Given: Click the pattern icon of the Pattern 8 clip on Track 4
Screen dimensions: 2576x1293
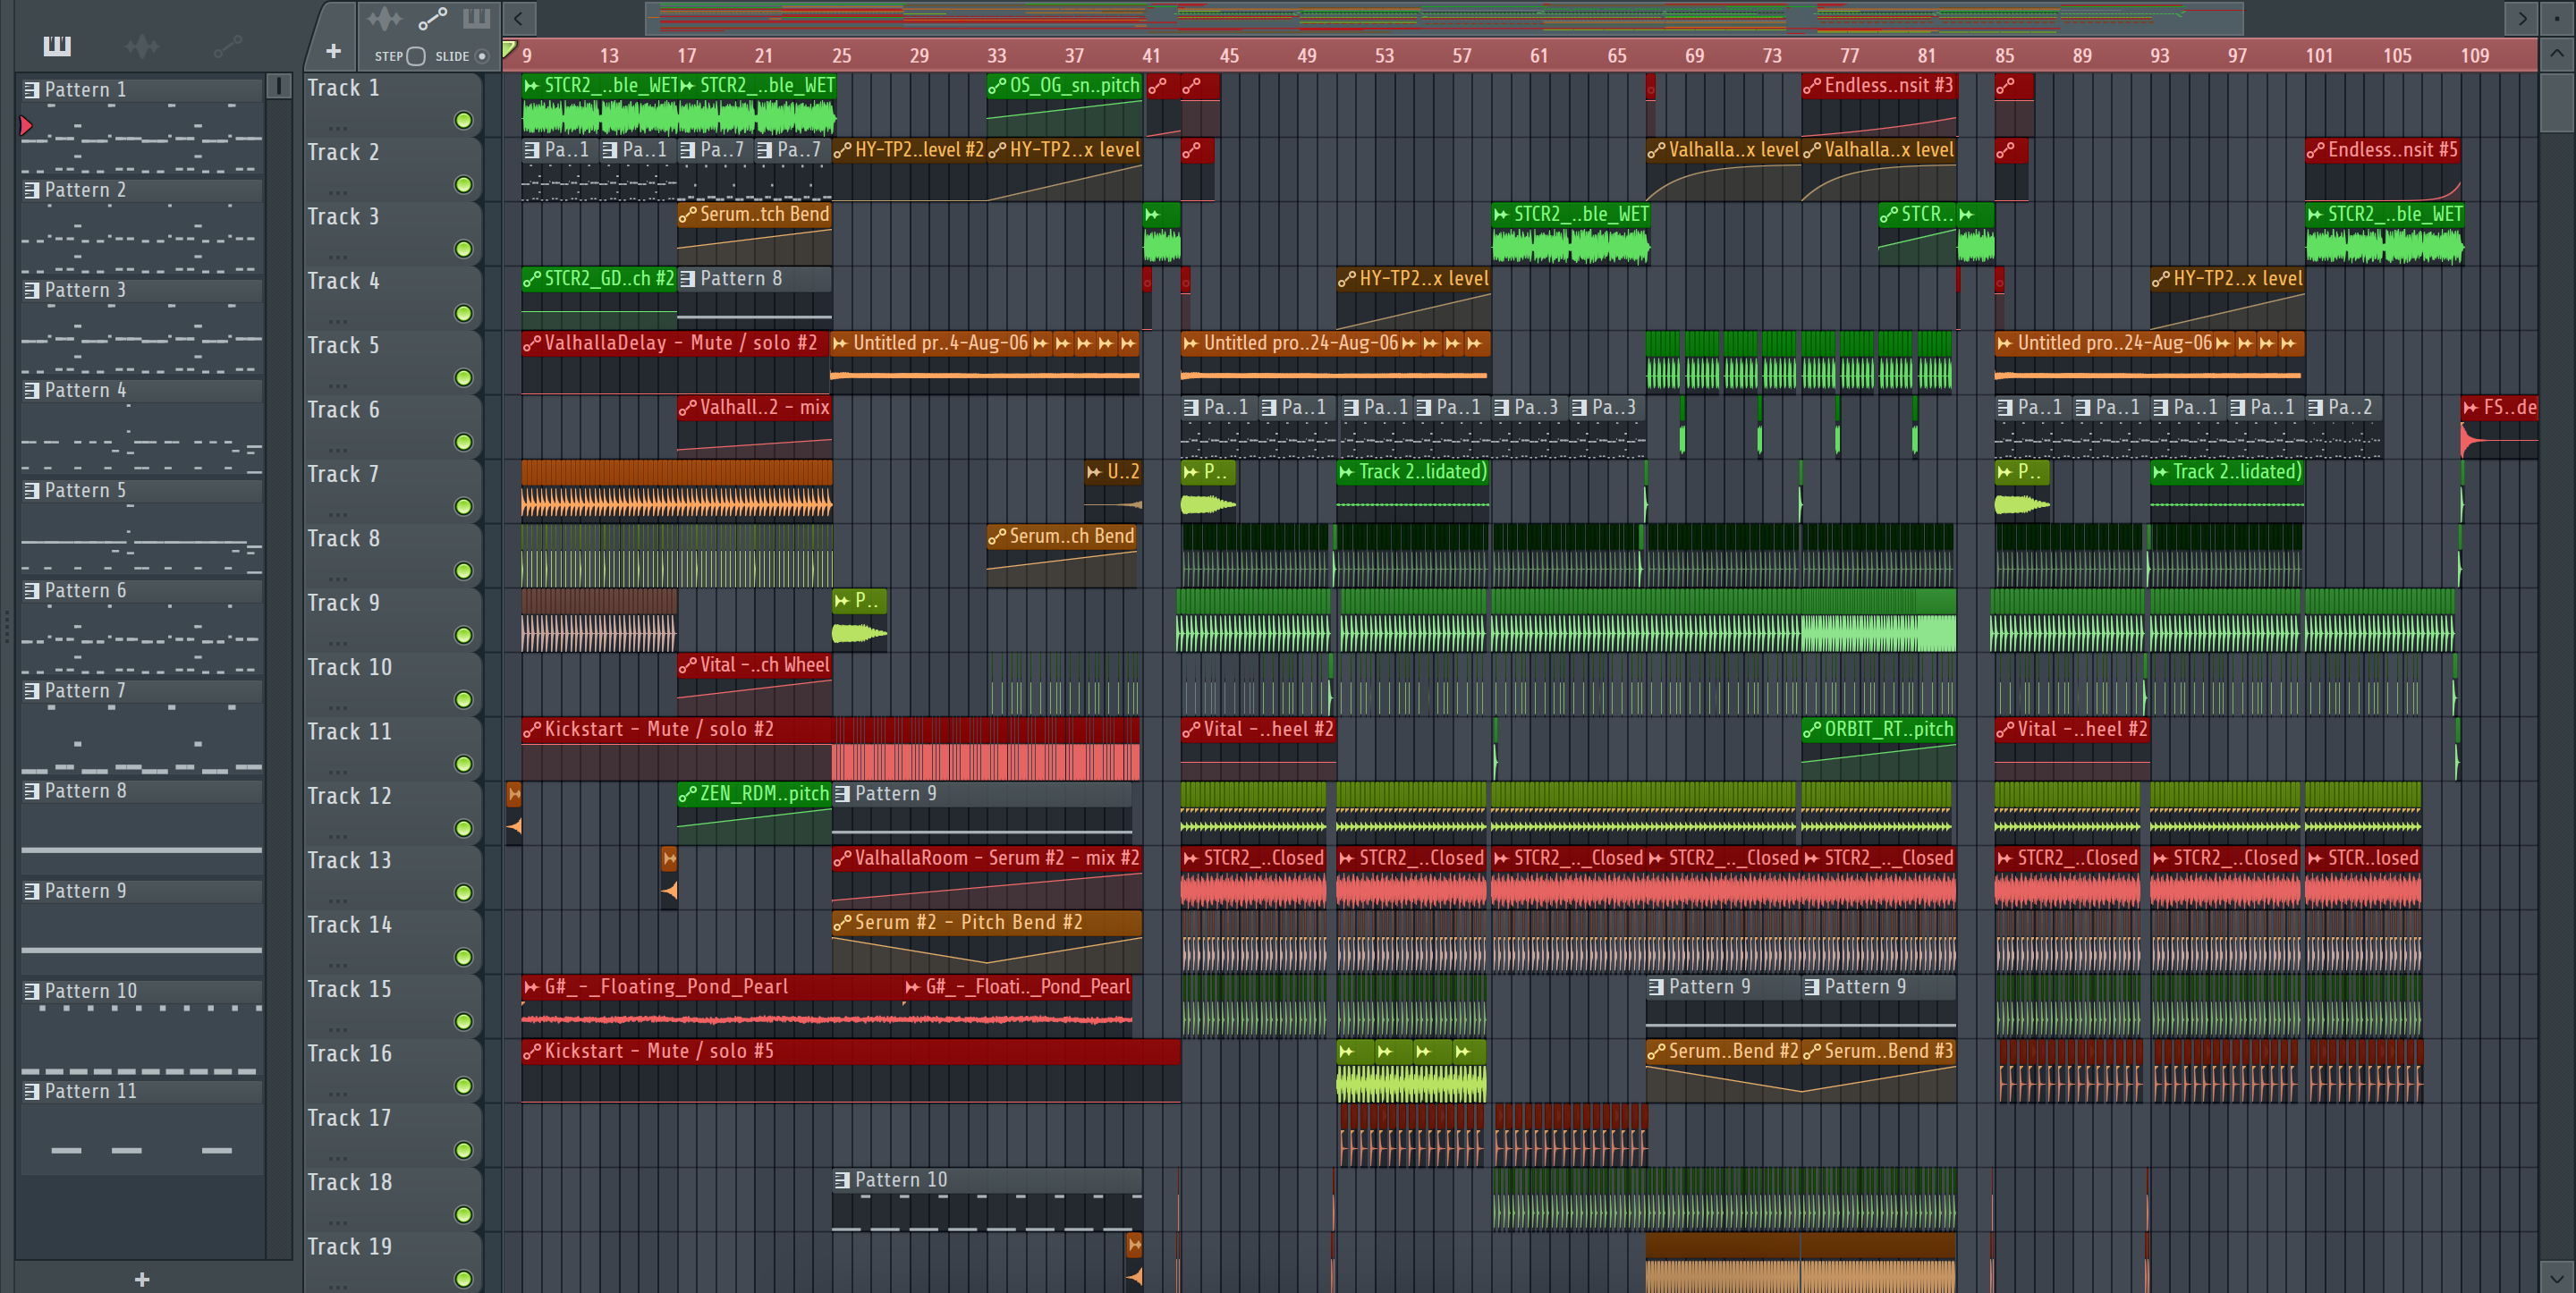Looking at the screenshot, I should click(687, 280).
